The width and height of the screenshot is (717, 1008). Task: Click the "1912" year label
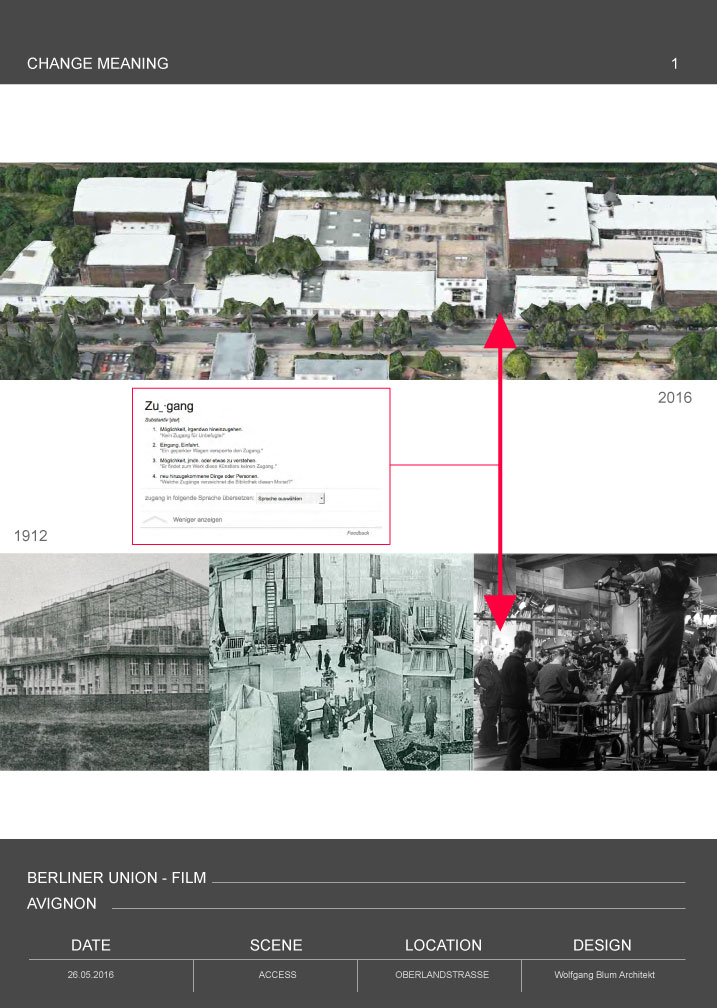point(31,536)
